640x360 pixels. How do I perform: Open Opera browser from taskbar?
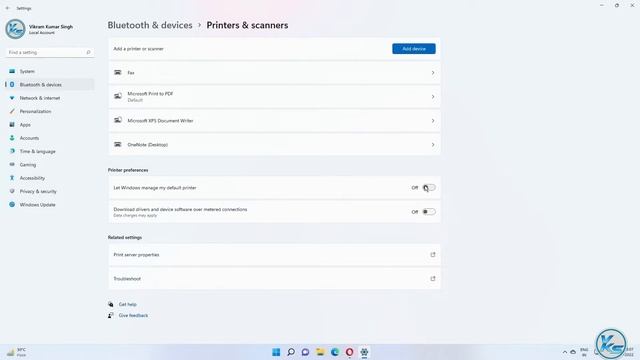click(349, 352)
